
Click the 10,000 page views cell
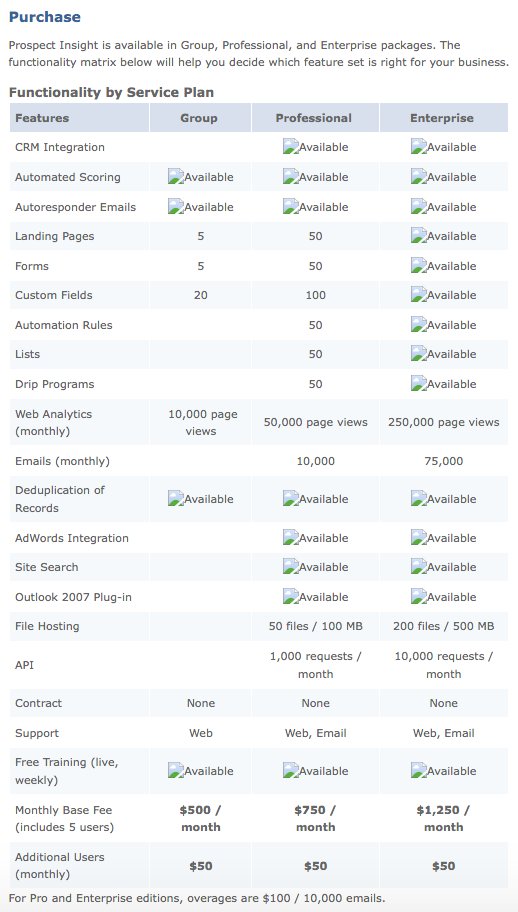click(202, 422)
